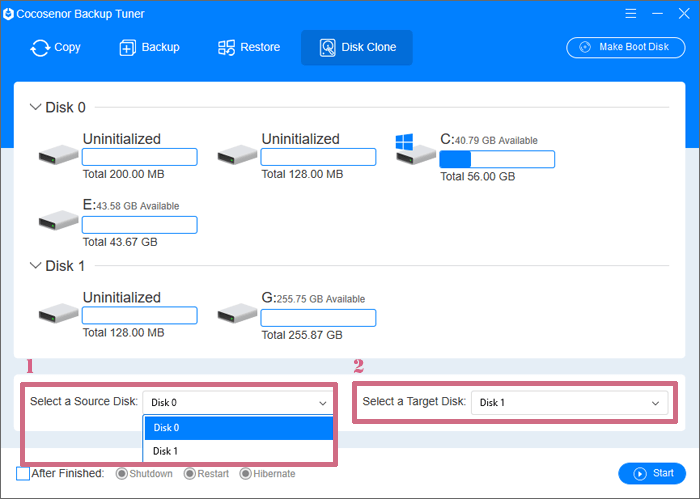
Task: Click the 'After Finished:' label
Action: pyautogui.click(x=68, y=473)
